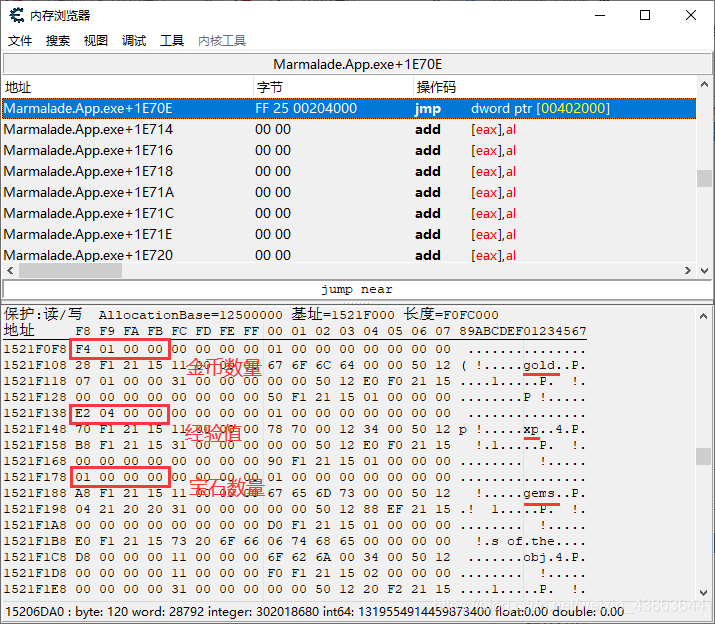Click status bar address 15206DA0
Image resolution: width=715 pixels, height=624 pixels.
tap(35, 612)
